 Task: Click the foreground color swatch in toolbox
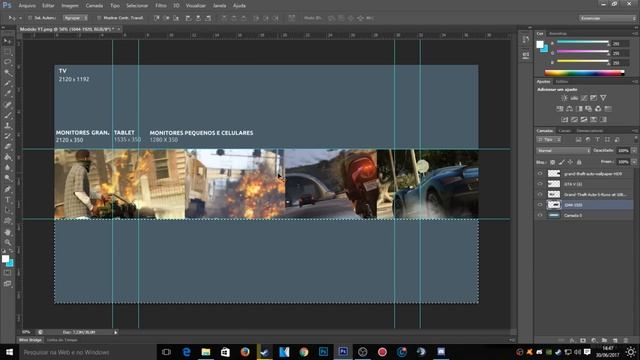(x=5, y=259)
